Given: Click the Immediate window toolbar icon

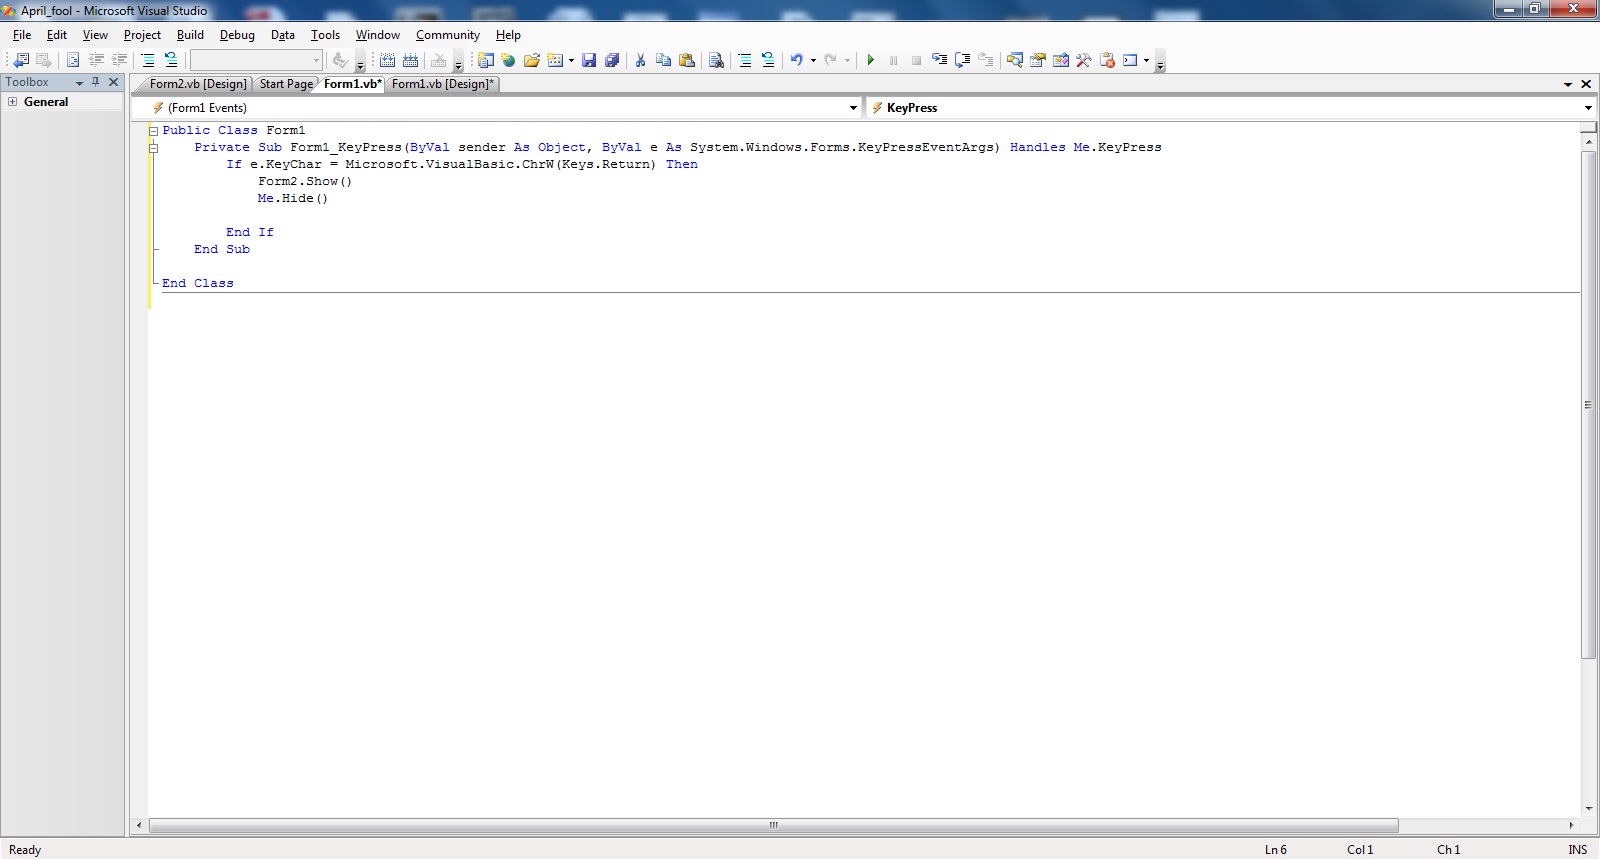Looking at the screenshot, I should pyautogui.click(x=1130, y=60).
